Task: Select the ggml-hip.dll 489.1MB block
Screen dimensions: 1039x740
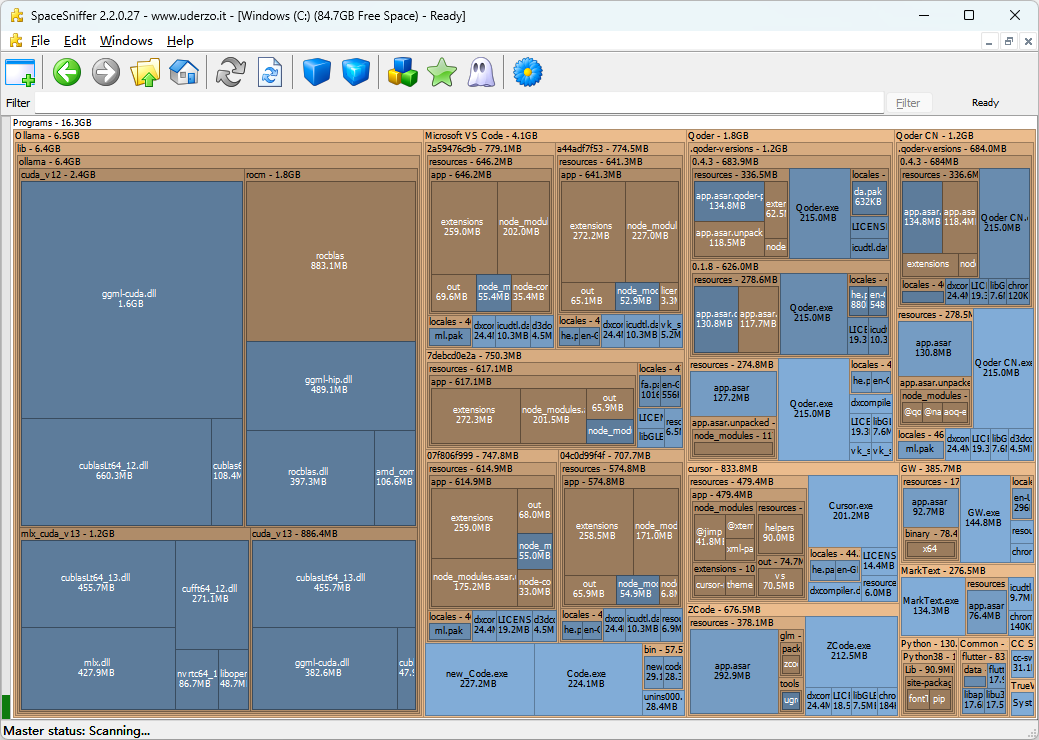Action: (x=329, y=385)
